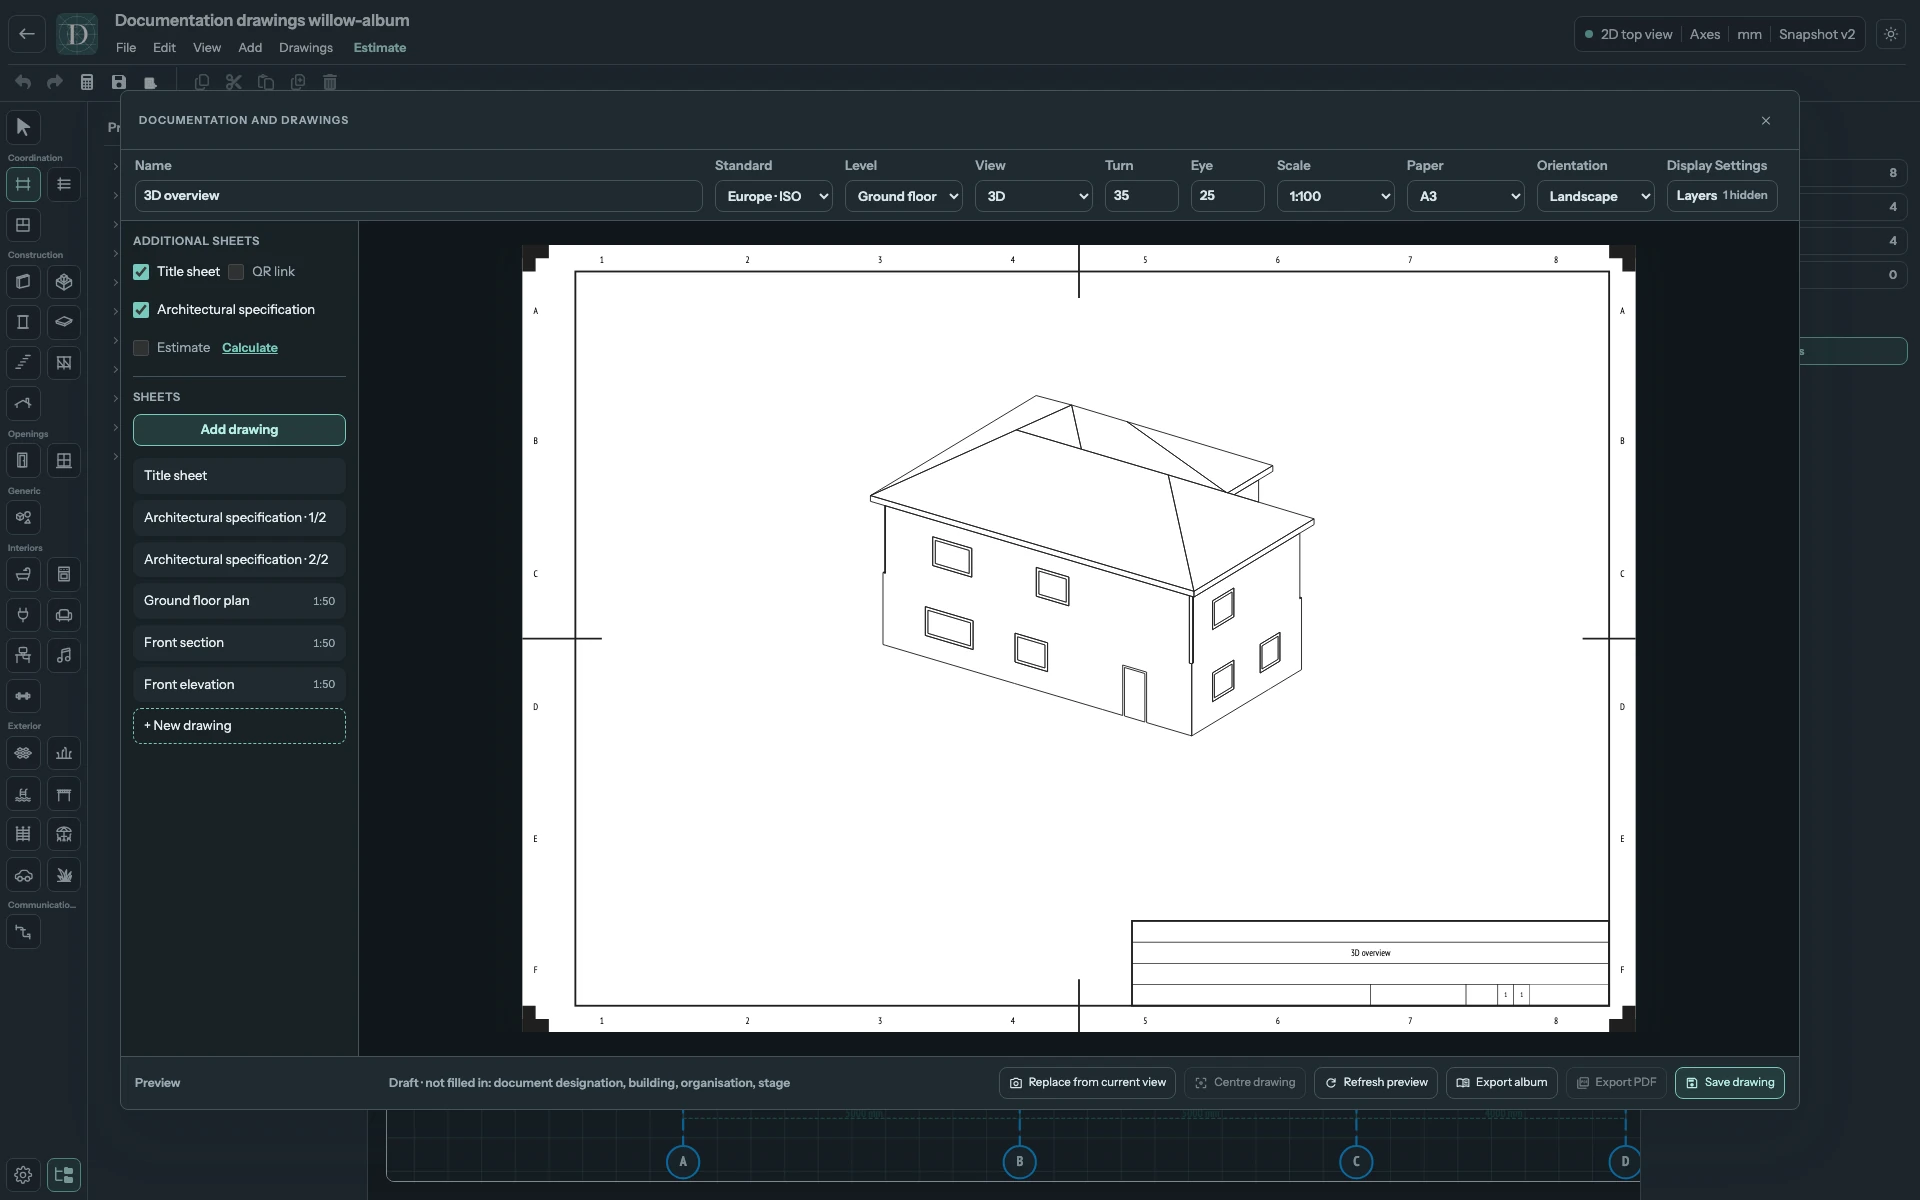1920x1200 pixels.
Task: Select the door tool under Openings
Action: pos(23,461)
